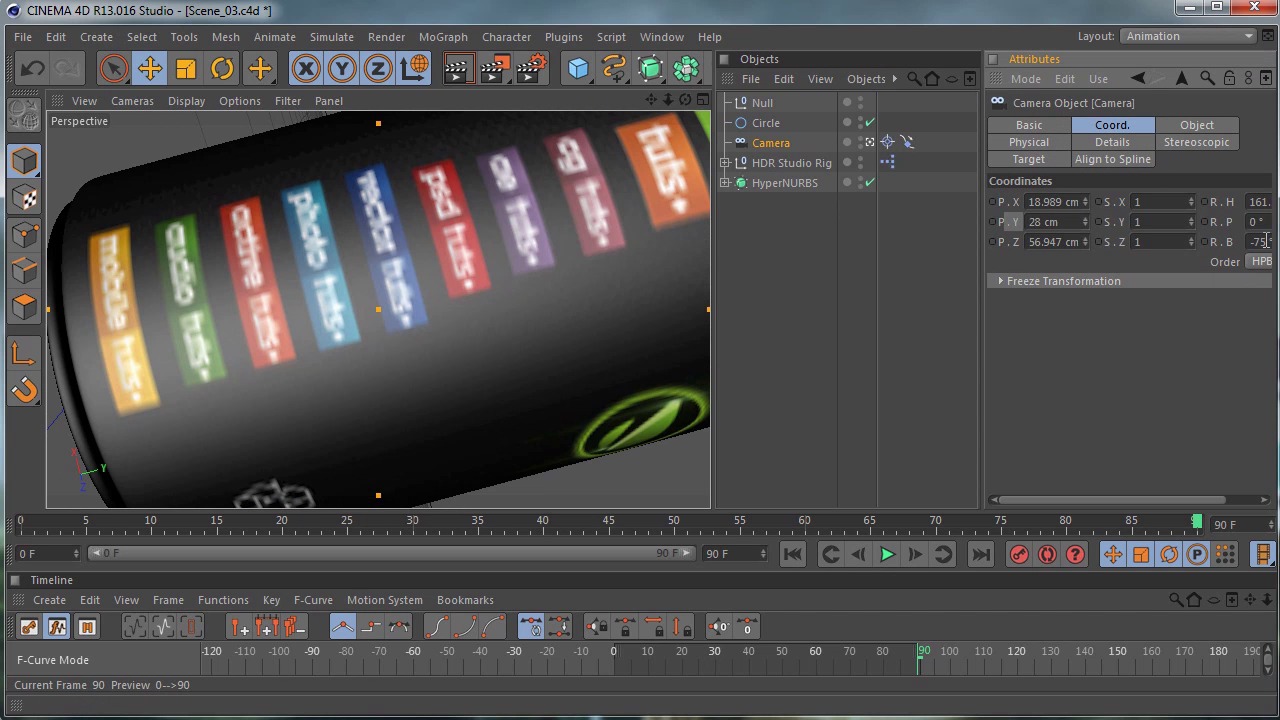The height and width of the screenshot is (720, 1280).
Task: Click the preview range slider bar
Action: (392, 553)
